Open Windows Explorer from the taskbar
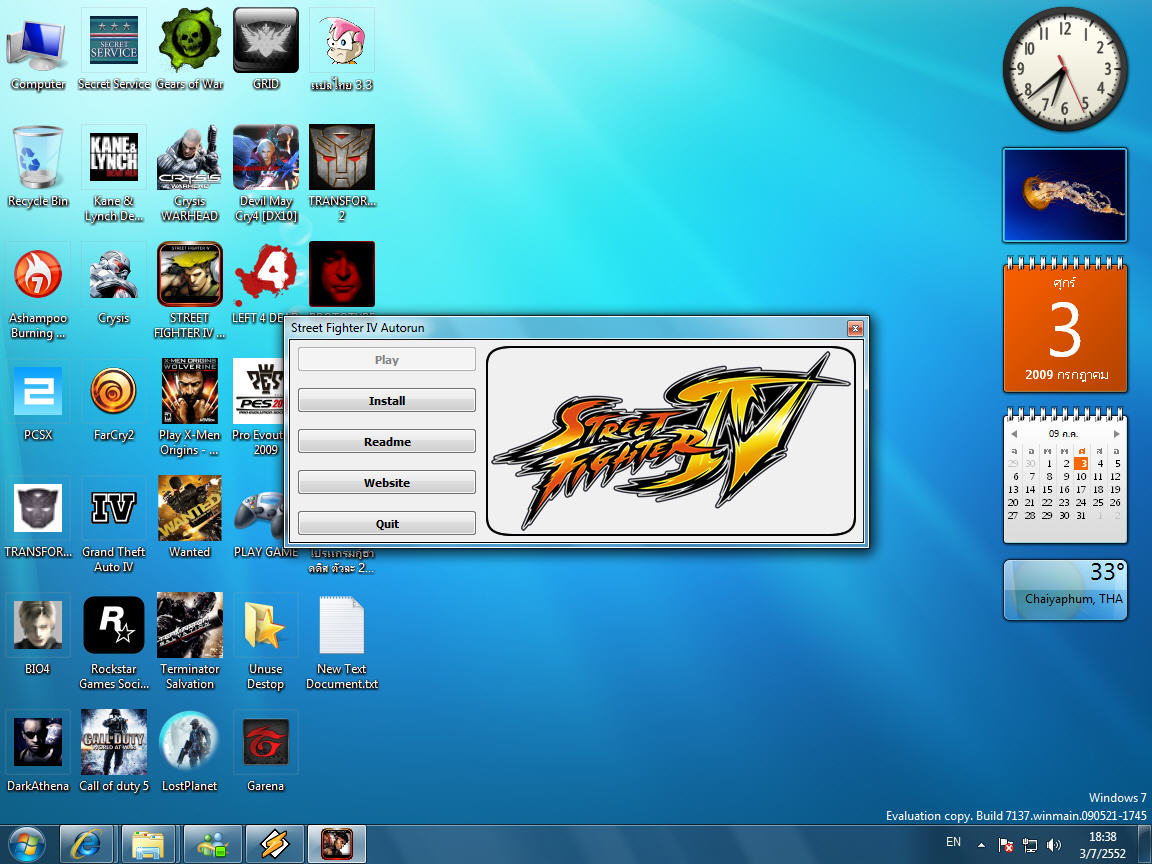The width and height of the screenshot is (1152, 864). 148,844
